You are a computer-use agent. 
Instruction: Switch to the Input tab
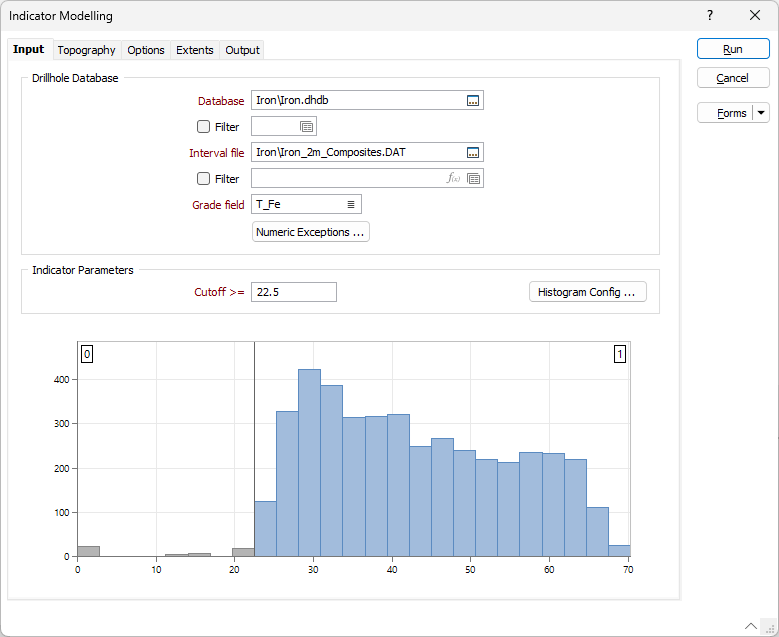pos(29,49)
